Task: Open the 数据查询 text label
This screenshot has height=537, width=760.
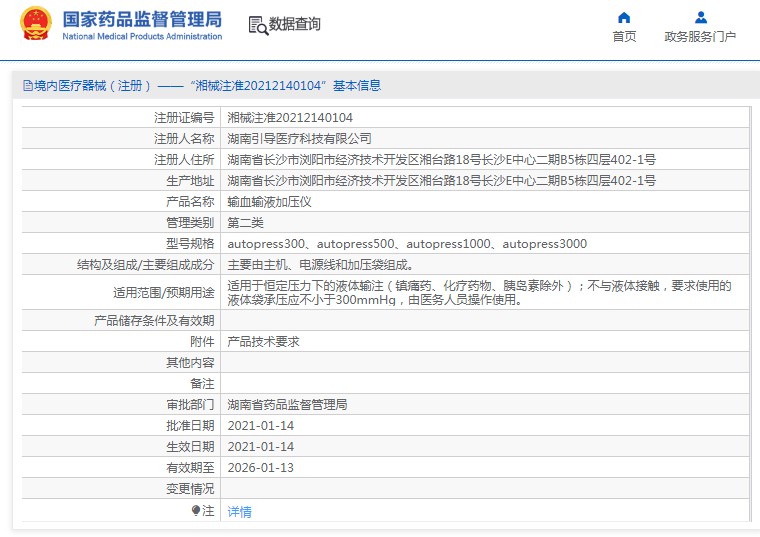Action: [x=294, y=24]
